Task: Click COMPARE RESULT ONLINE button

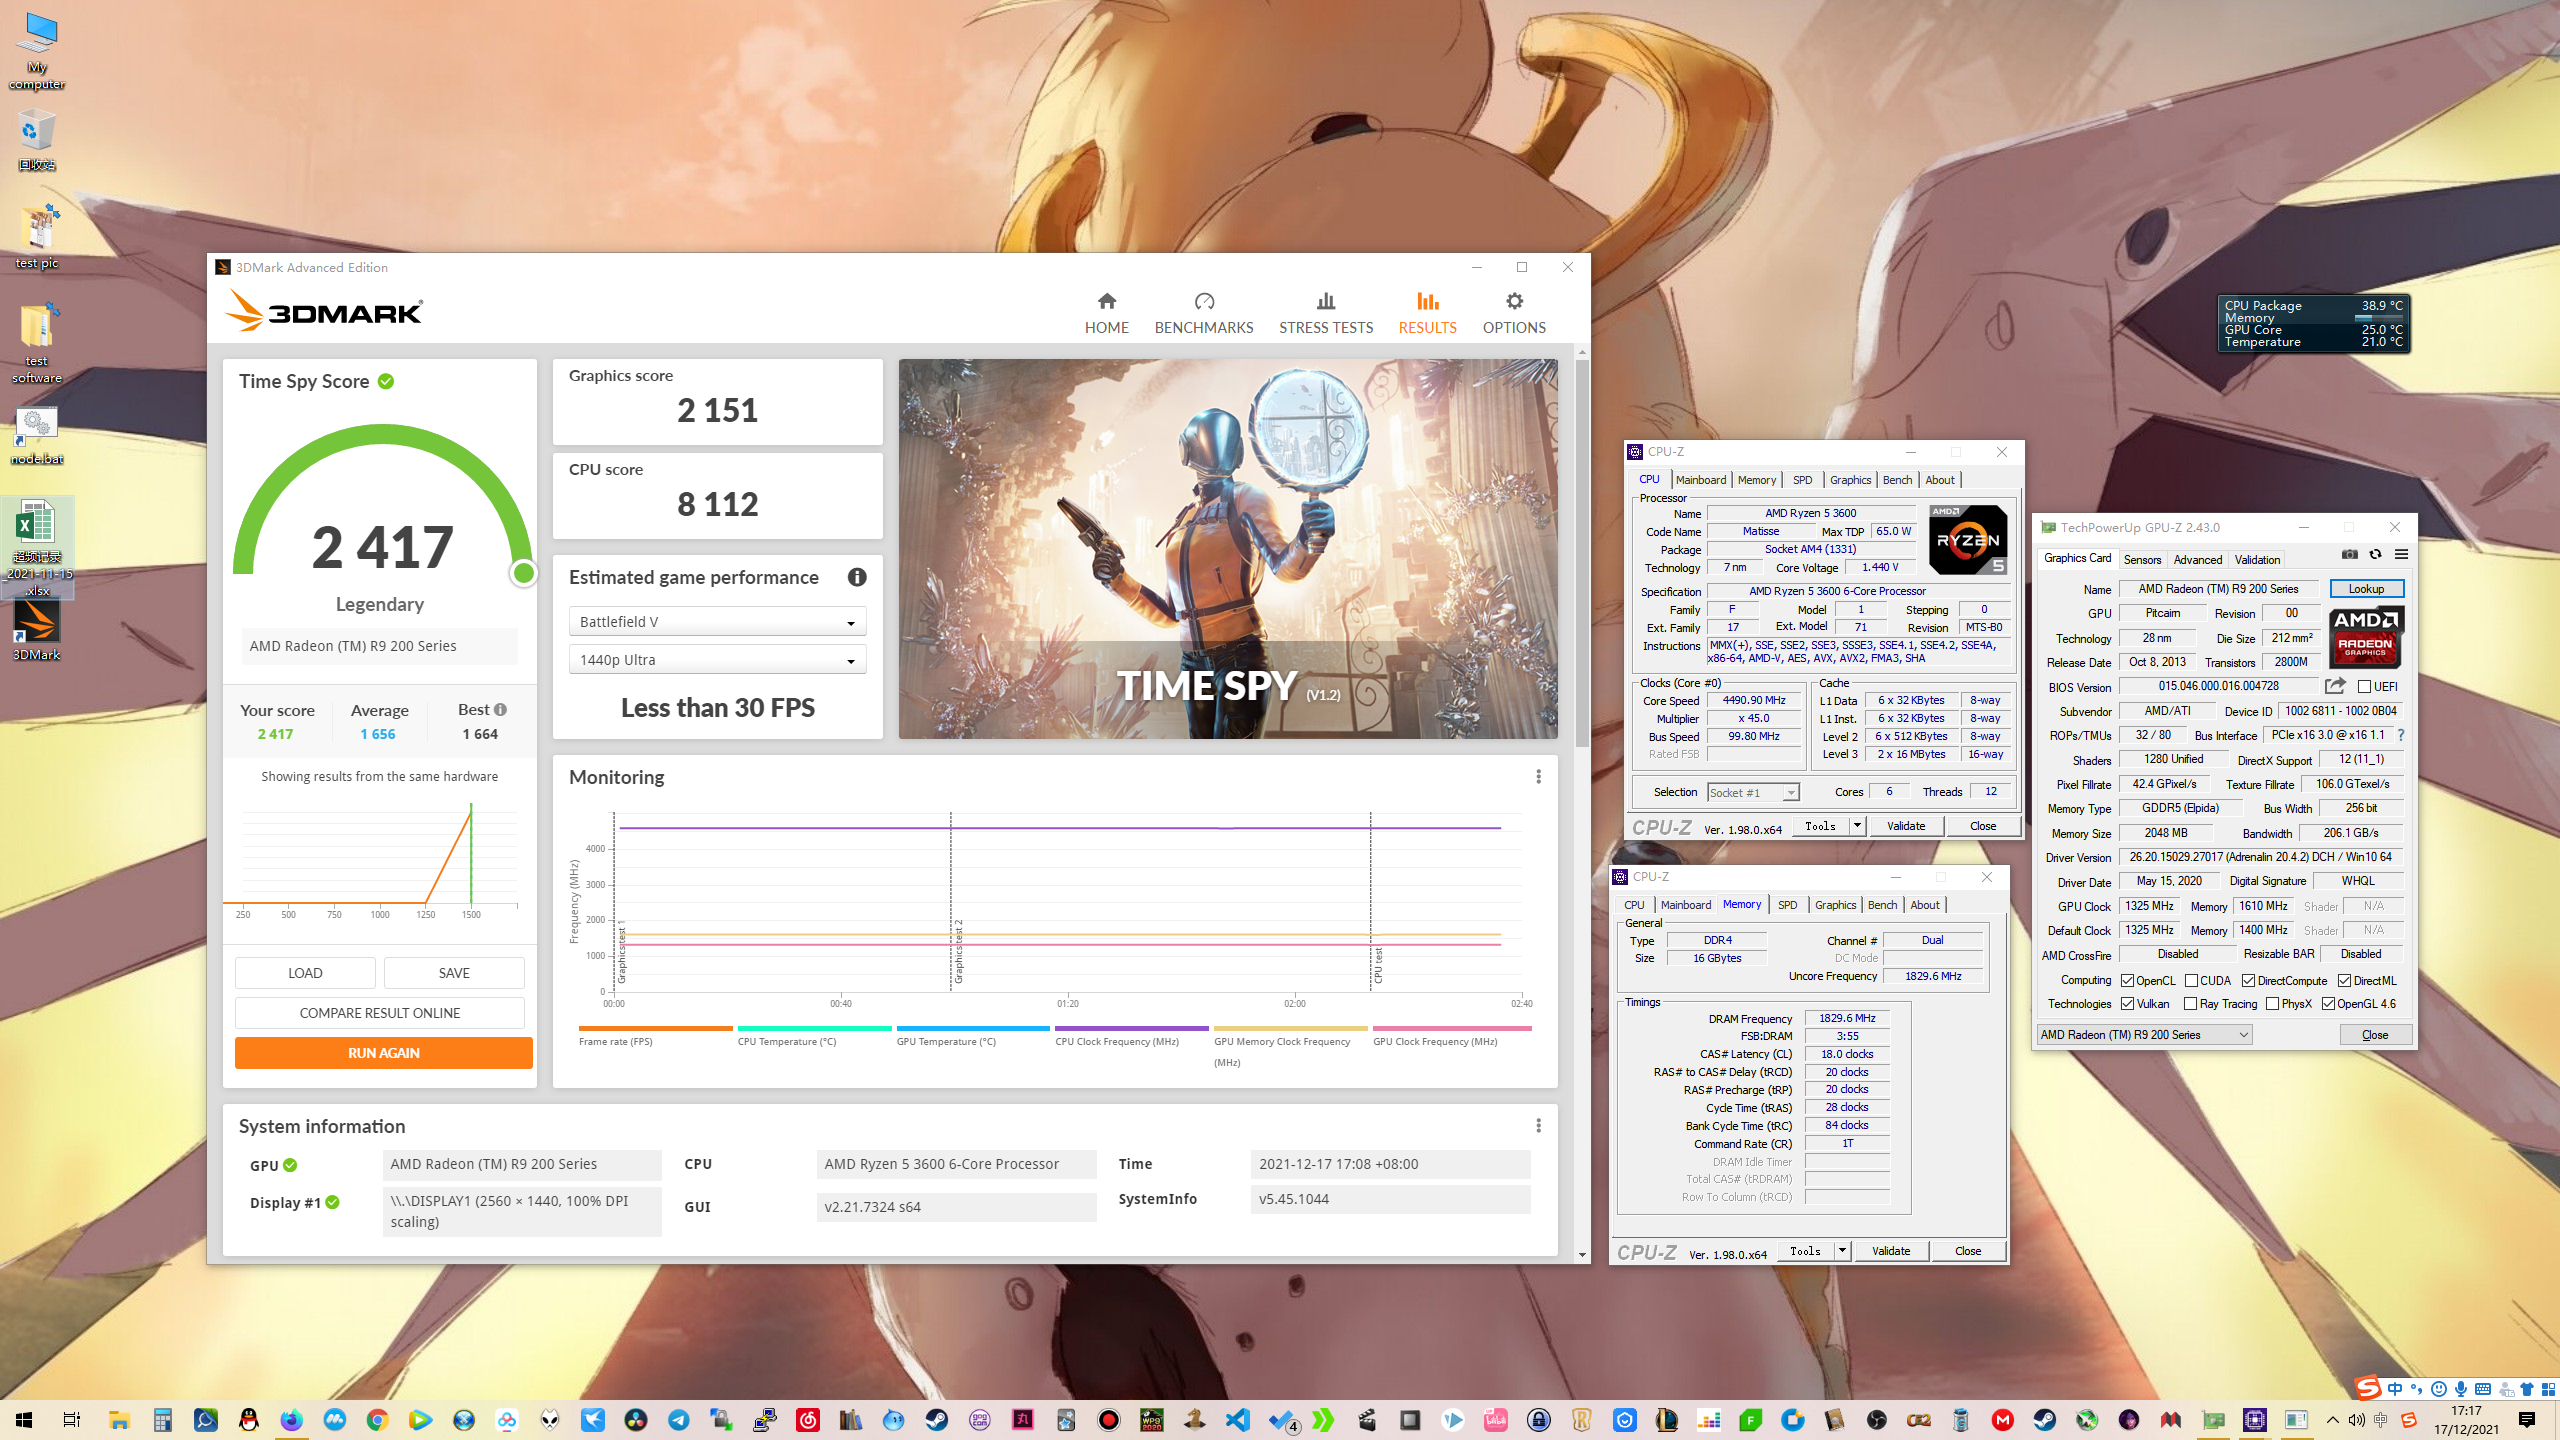Action: tap(380, 1013)
